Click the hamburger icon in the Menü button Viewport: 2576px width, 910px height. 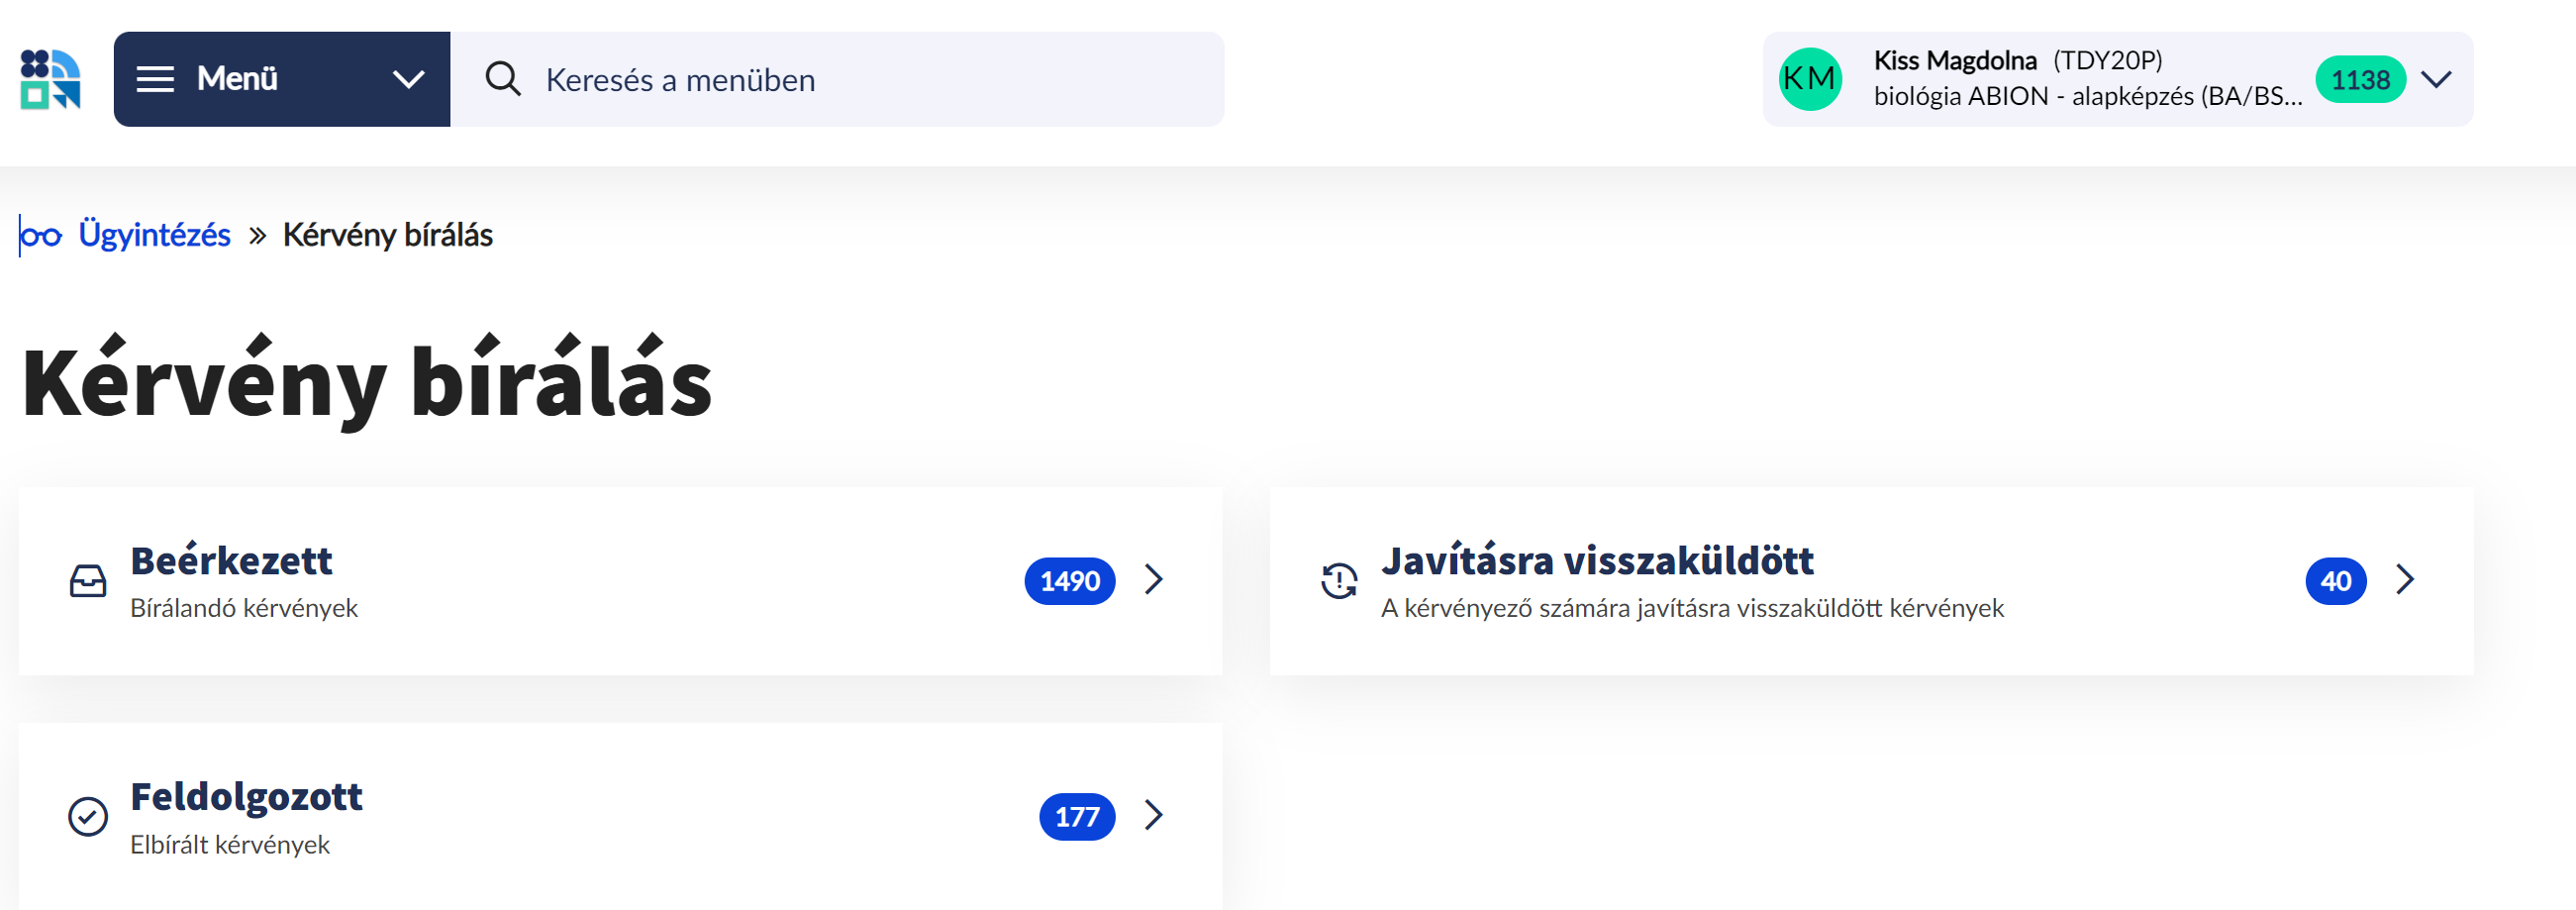pos(157,79)
